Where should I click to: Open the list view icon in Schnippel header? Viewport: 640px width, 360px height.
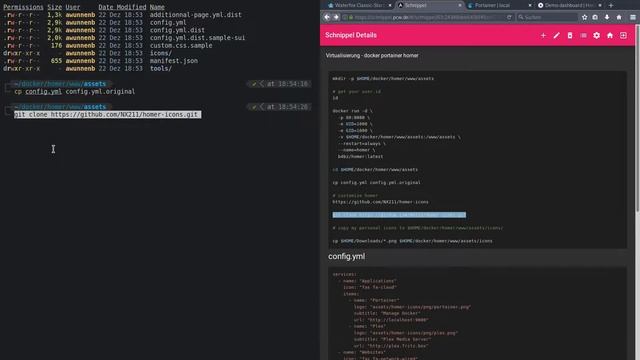[583, 36]
